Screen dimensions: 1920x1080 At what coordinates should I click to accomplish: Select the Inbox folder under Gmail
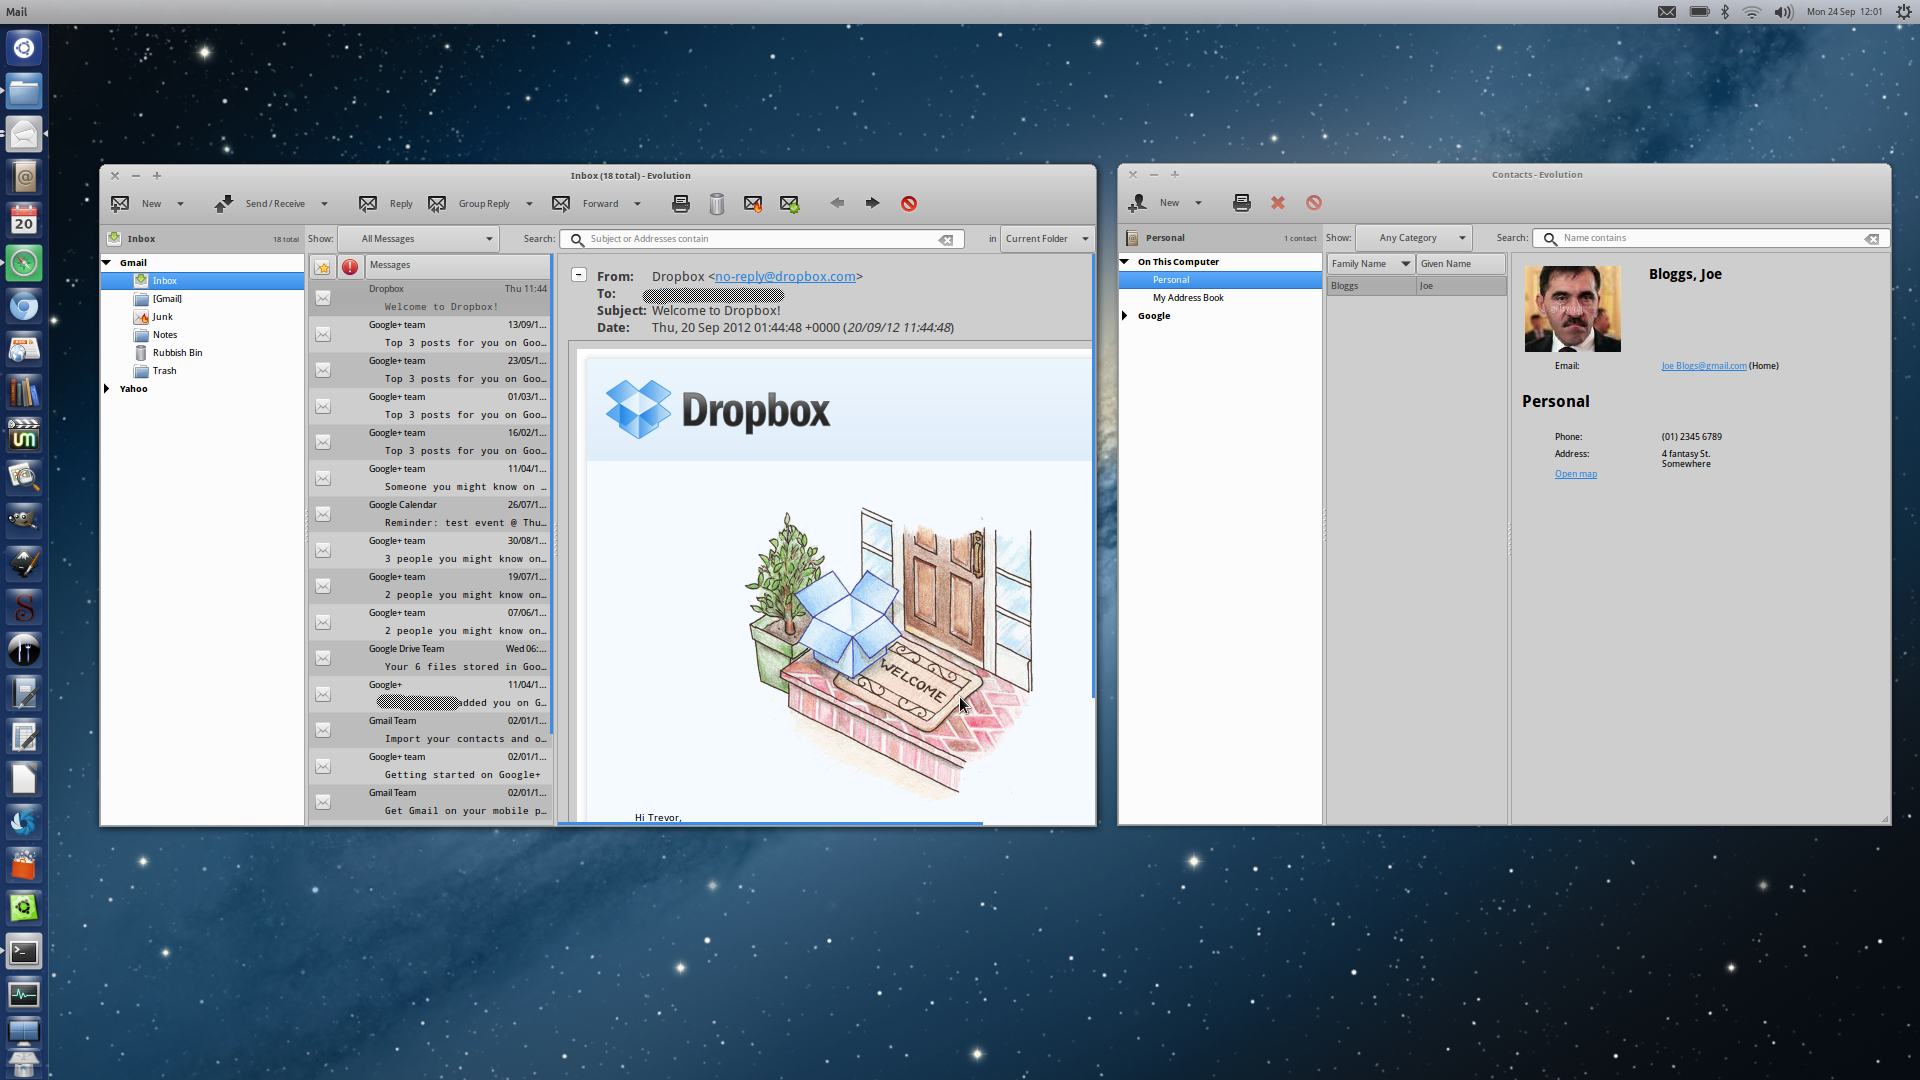pyautogui.click(x=203, y=281)
